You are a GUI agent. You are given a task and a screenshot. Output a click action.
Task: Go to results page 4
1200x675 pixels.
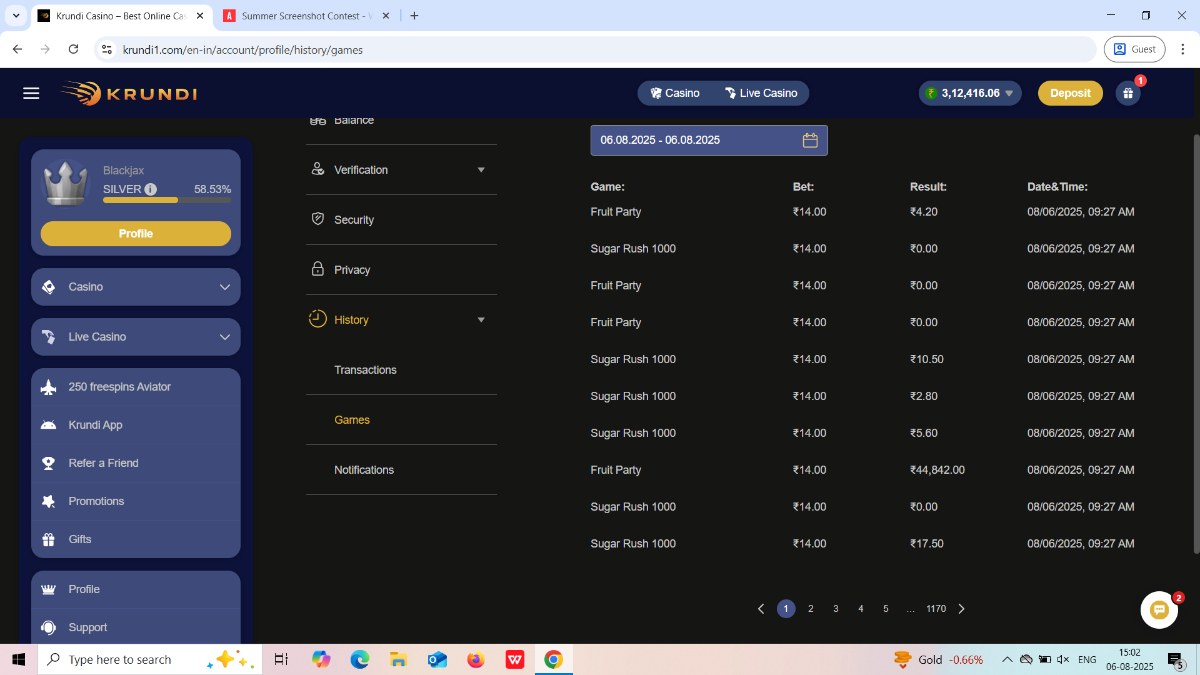coord(861,609)
